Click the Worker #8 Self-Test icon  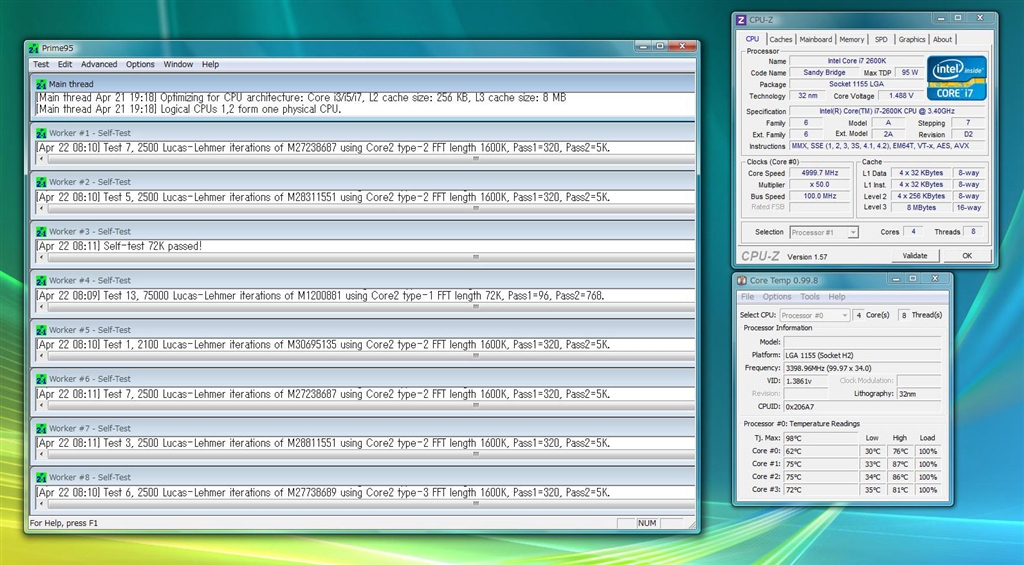[x=41, y=478]
